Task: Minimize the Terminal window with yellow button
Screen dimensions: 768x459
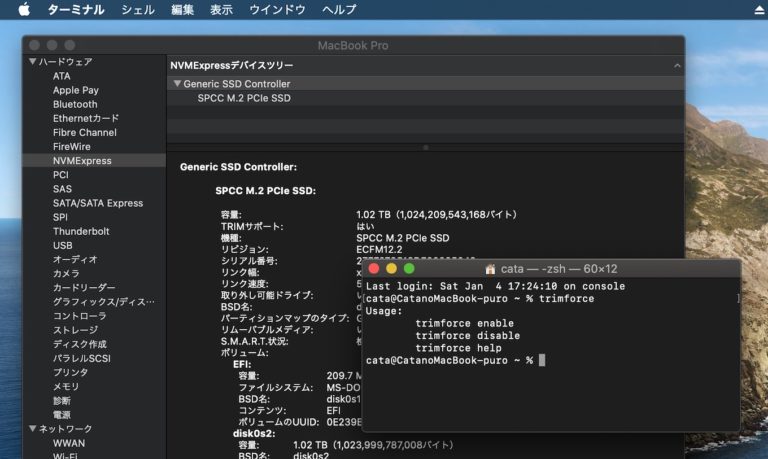Action: coord(392,269)
